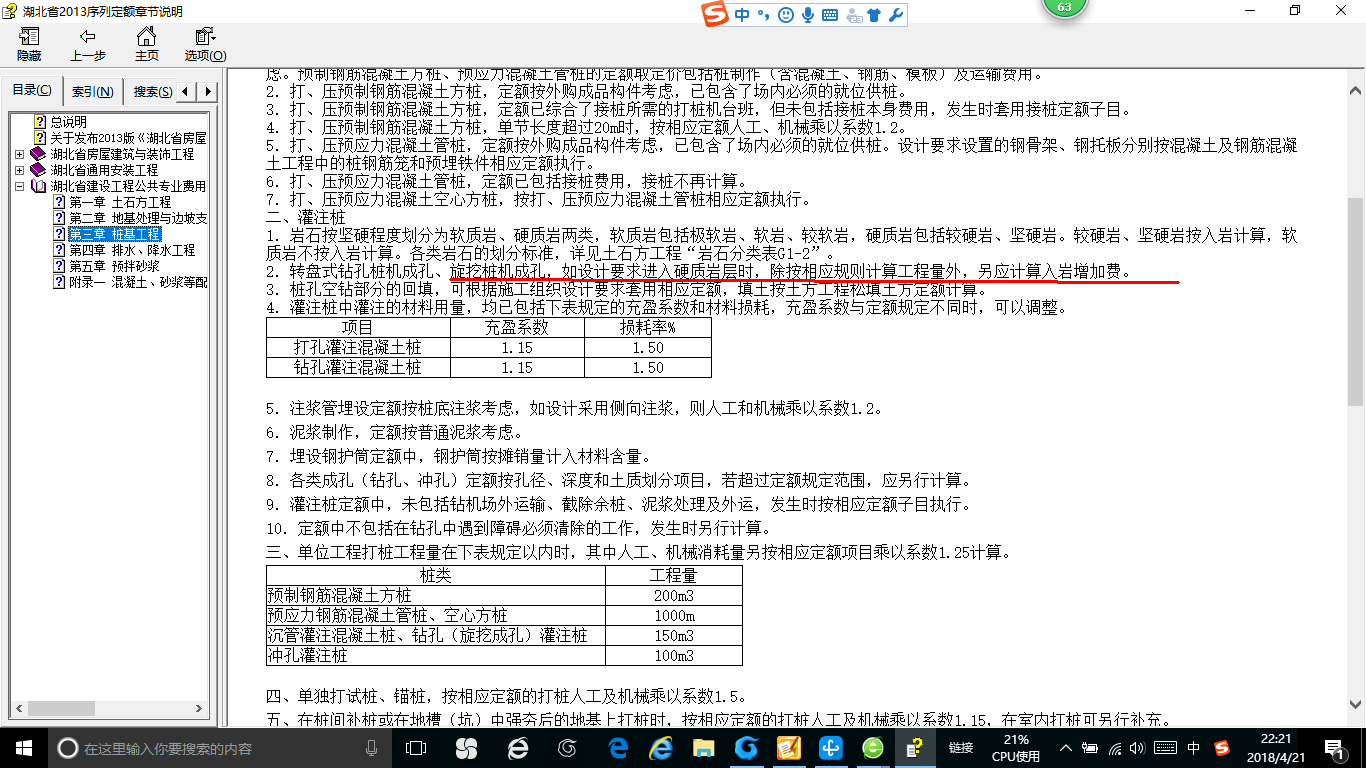Toggle the 中 Chinese/English input mode

pos(742,15)
